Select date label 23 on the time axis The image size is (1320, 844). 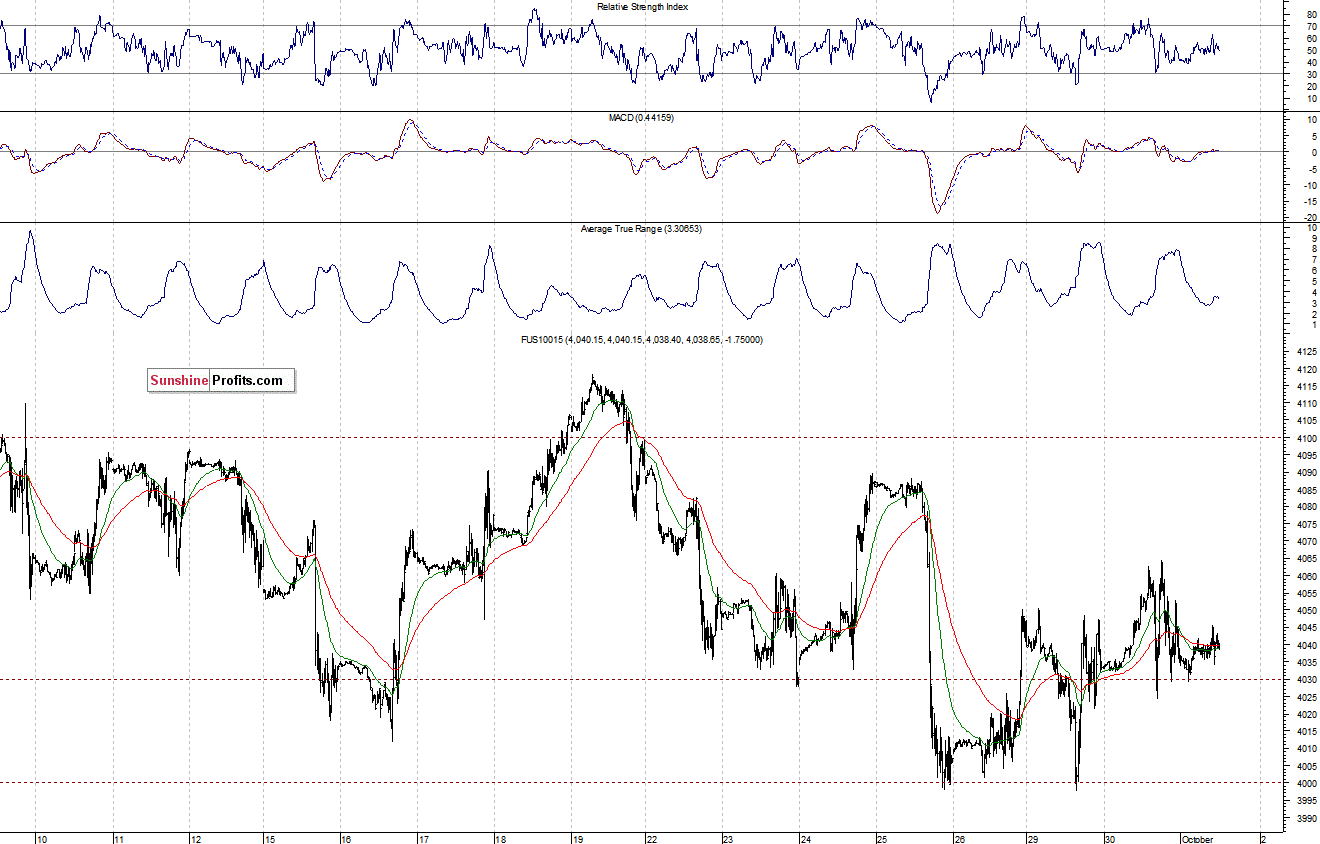(729, 839)
